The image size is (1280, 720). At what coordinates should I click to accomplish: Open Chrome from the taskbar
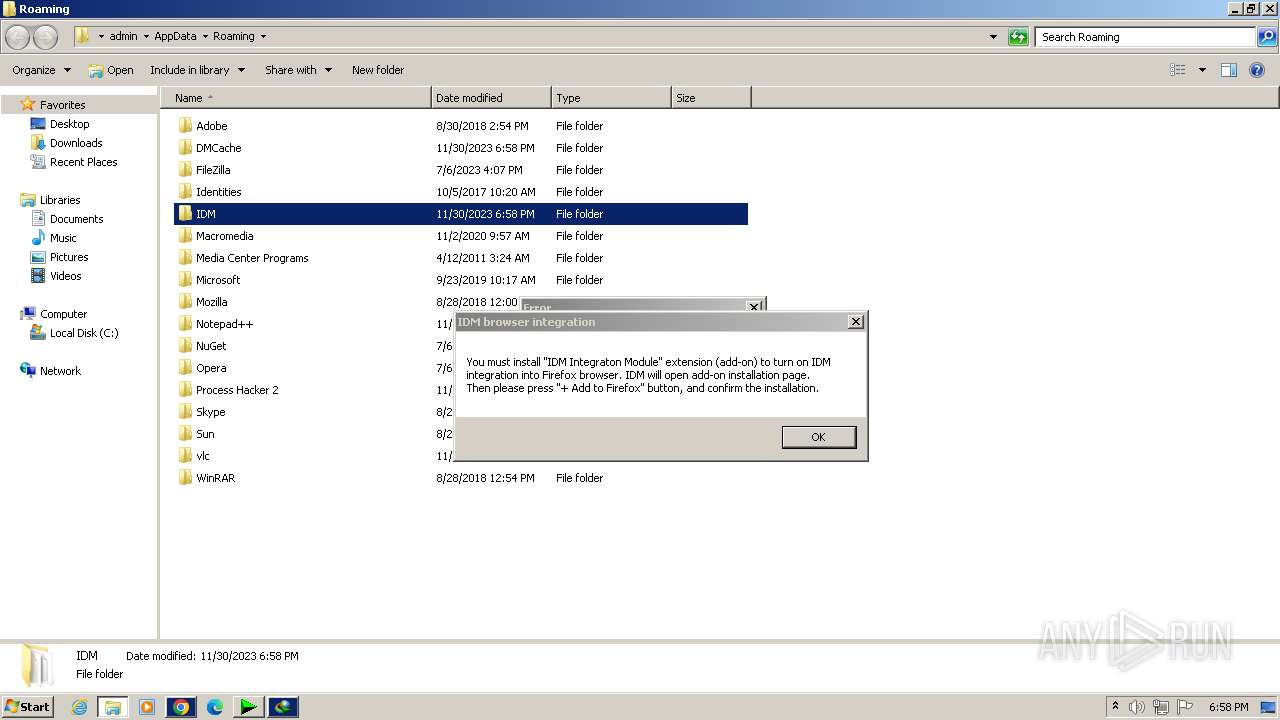181,707
